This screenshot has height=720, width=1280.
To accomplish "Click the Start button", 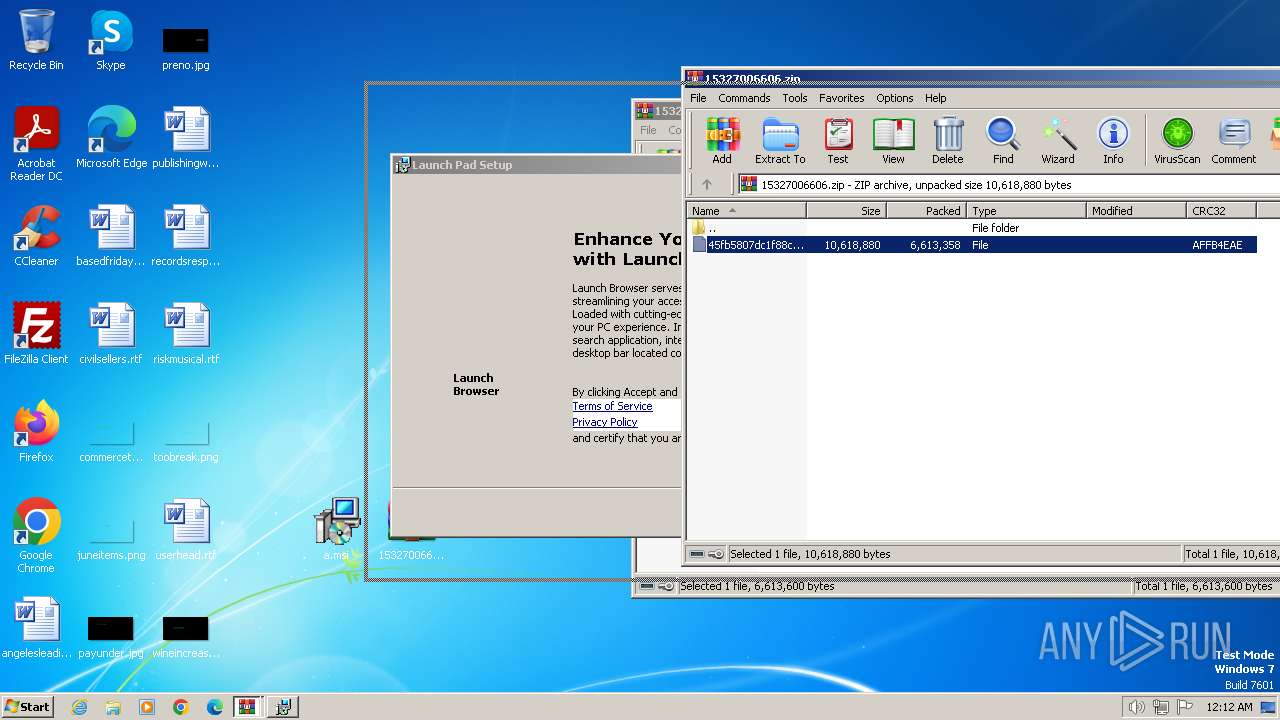I will pyautogui.click(x=28, y=706).
